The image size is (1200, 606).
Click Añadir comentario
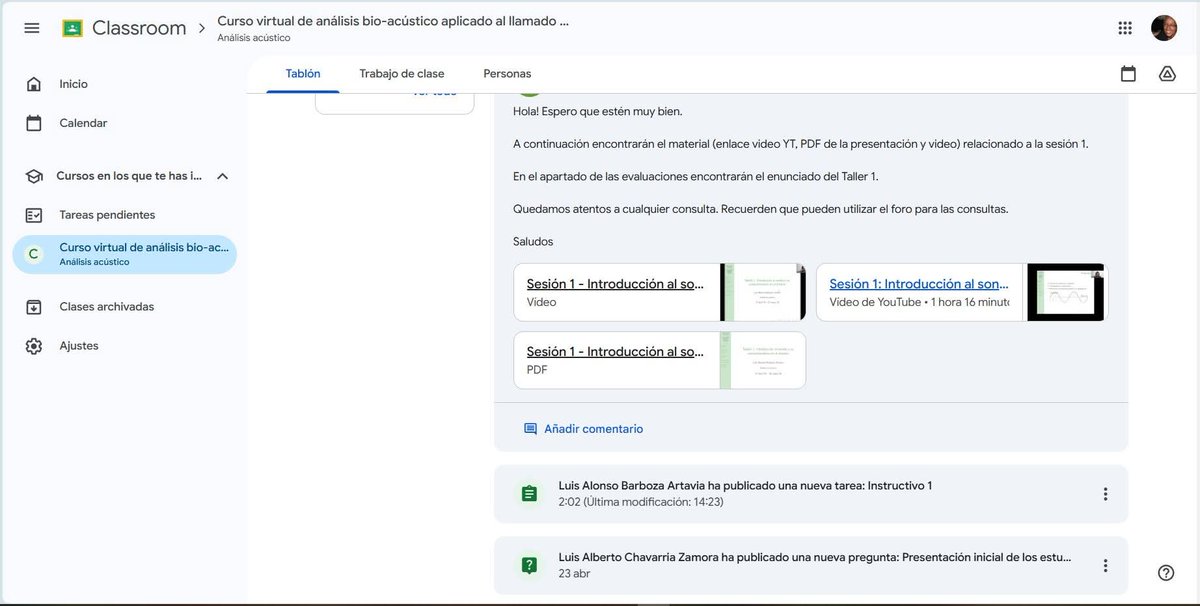click(x=593, y=429)
